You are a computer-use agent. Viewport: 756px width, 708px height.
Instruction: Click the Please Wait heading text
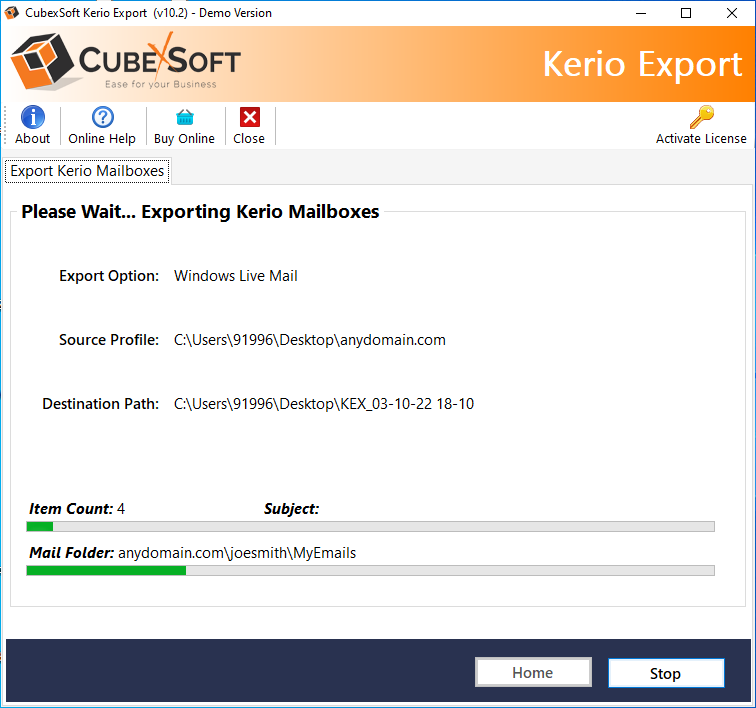point(200,212)
